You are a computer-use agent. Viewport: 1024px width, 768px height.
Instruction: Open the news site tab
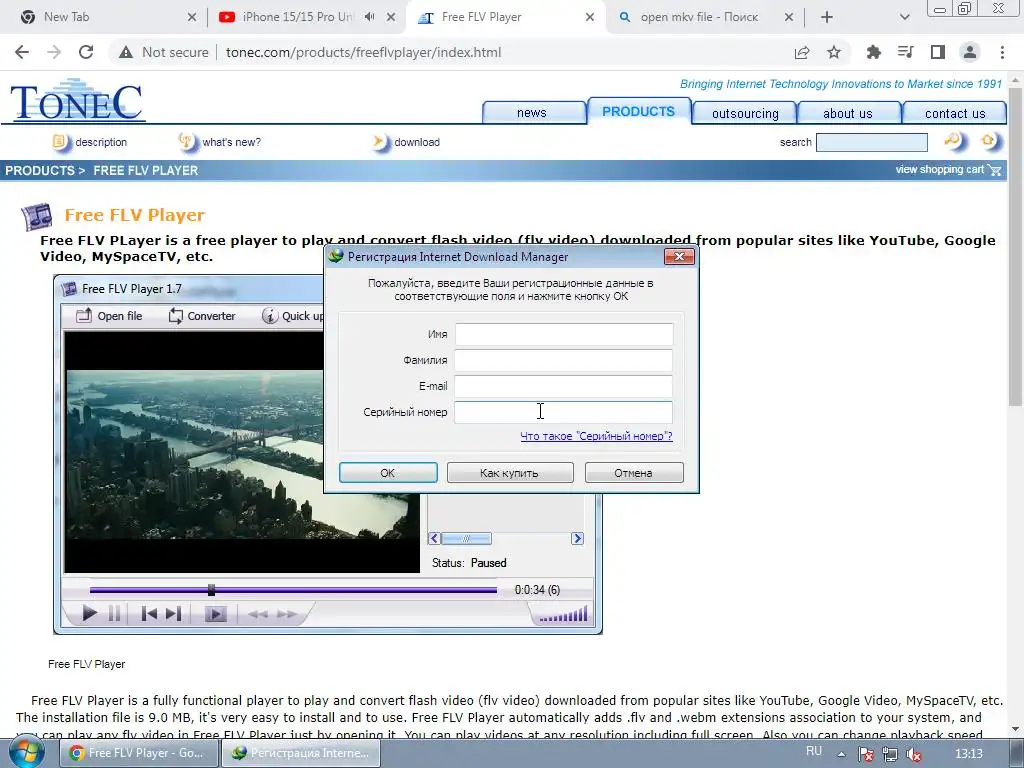click(x=533, y=113)
